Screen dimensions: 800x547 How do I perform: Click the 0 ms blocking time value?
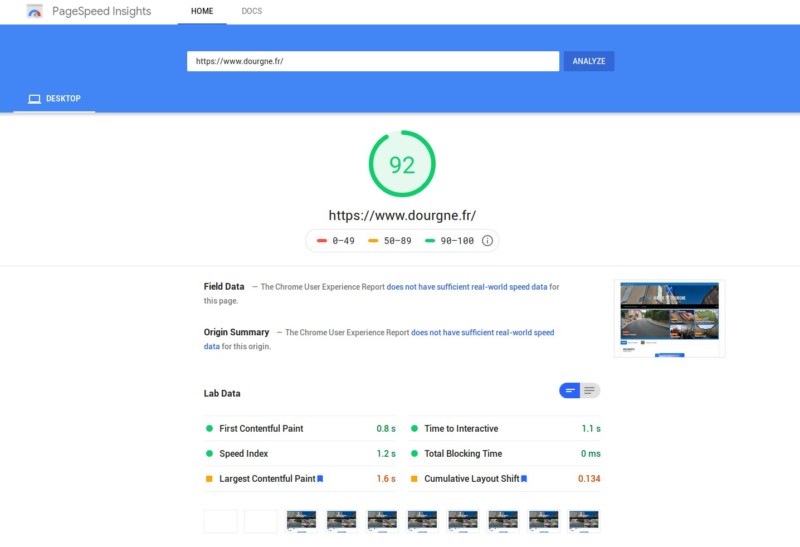coord(591,454)
